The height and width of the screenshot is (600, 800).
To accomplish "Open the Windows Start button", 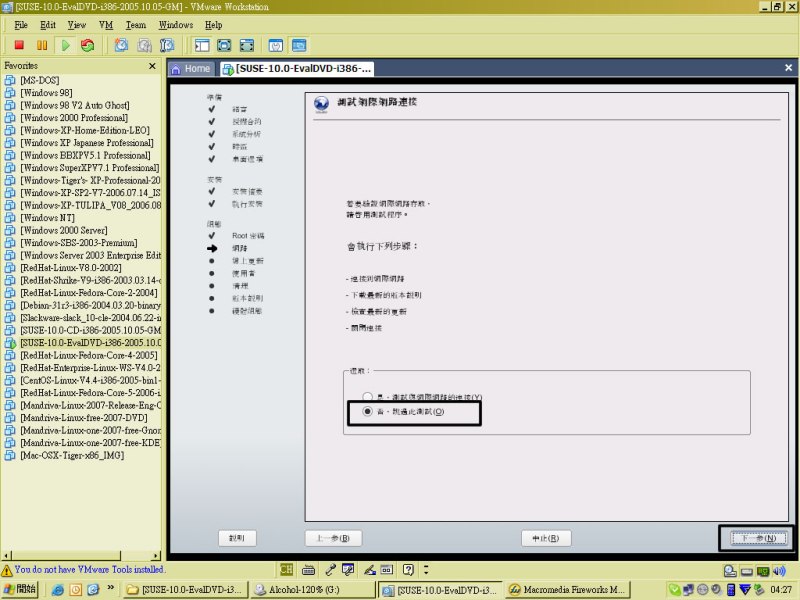I will tap(20, 589).
